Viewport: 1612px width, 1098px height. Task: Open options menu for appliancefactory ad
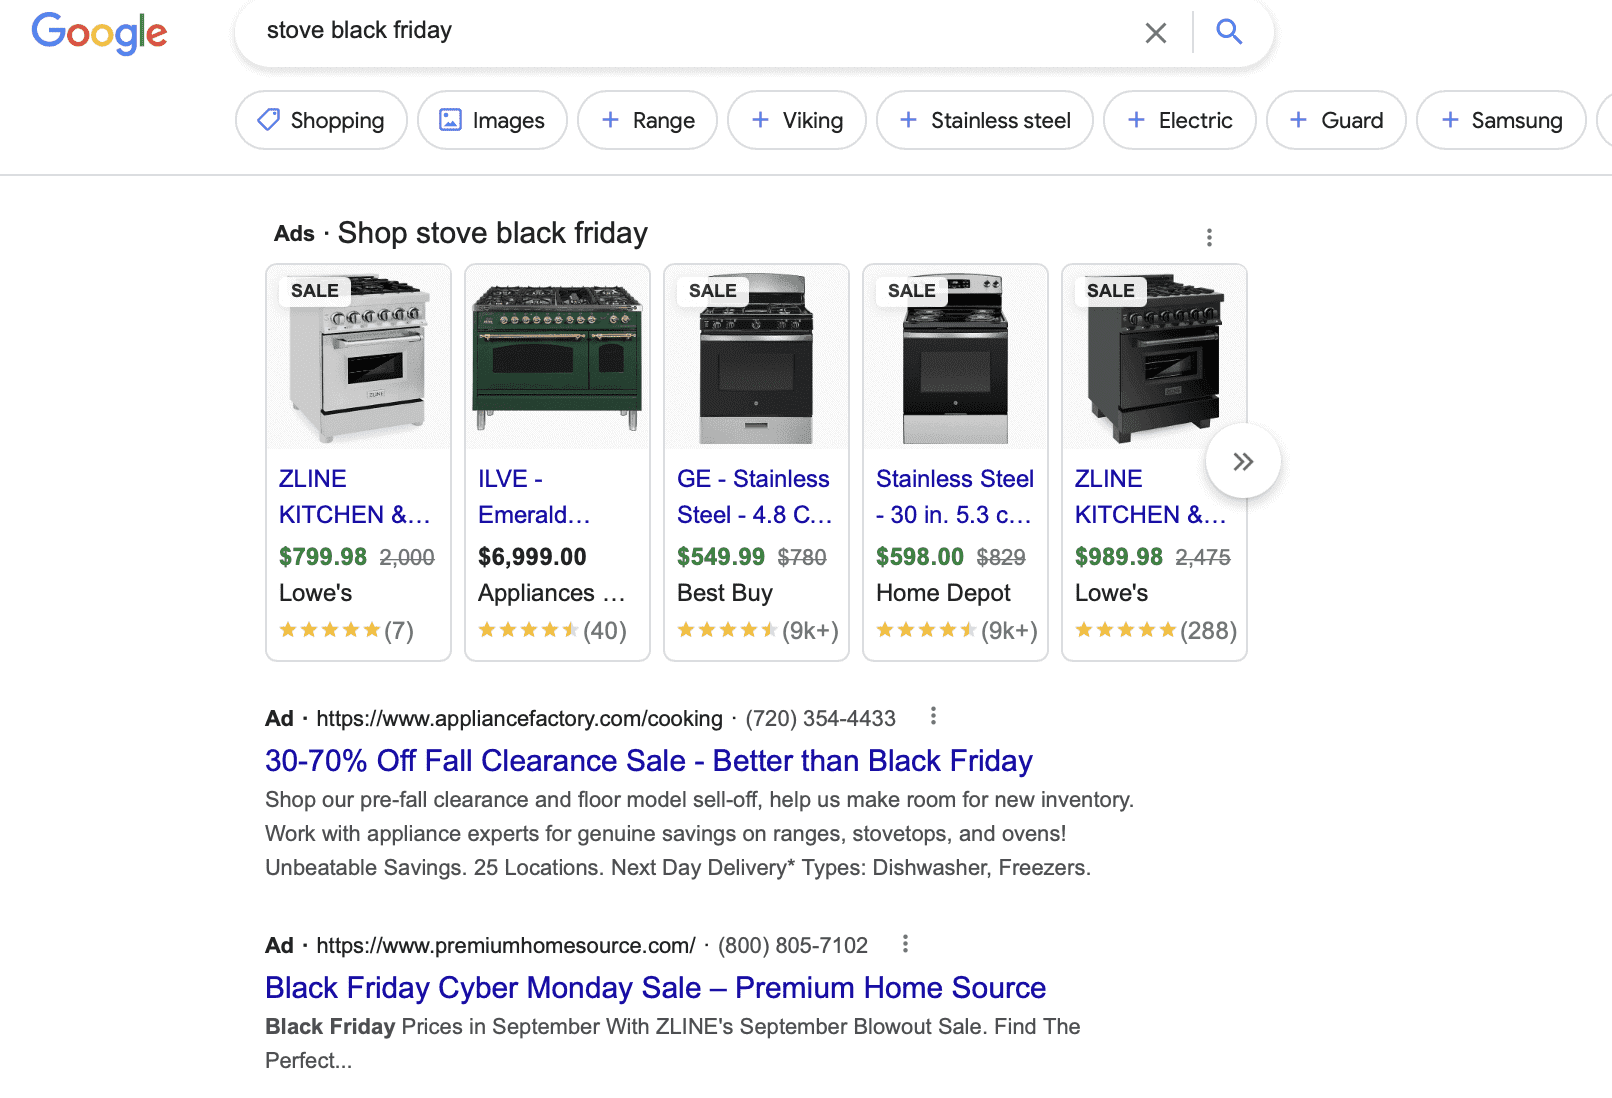click(933, 716)
